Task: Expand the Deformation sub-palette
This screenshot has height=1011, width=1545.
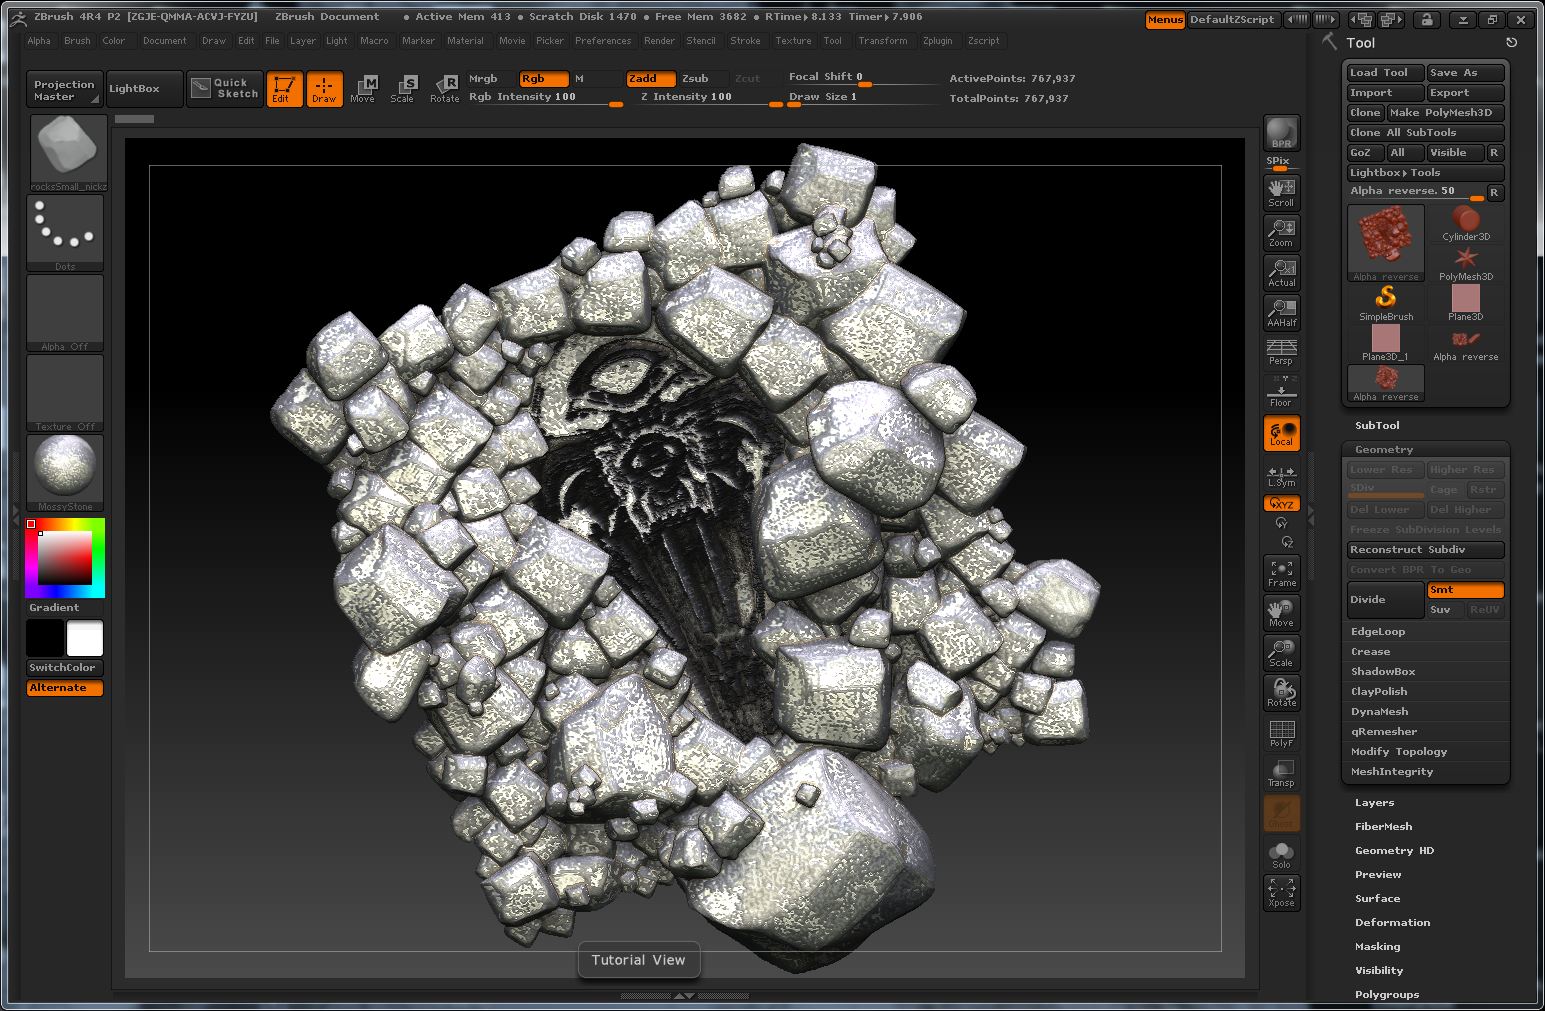Action: pos(1392,922)
